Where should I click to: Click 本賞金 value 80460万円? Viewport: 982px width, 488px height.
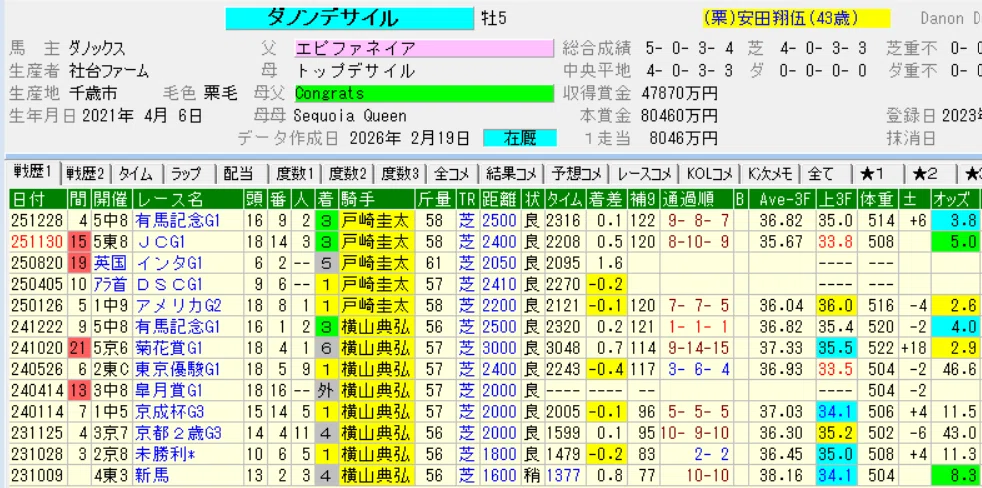pyautogui.click(x=679, y=116)
